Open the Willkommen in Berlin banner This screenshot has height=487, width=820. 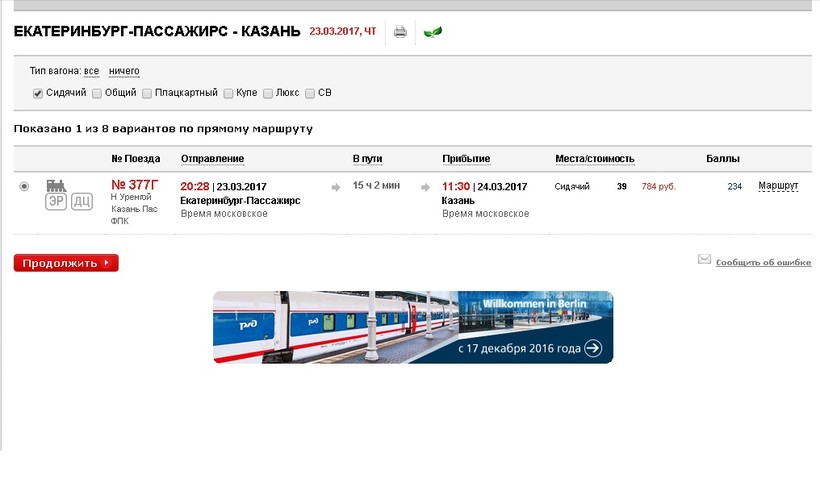coord(412,327)
